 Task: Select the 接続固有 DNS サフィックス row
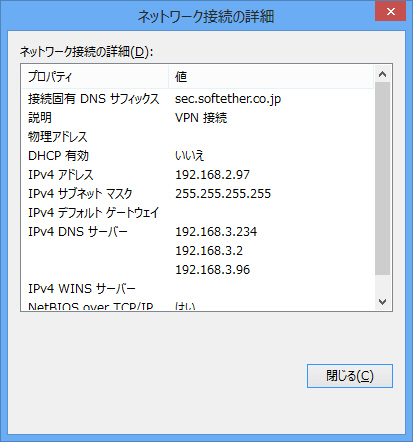click(x=198, y=99)
